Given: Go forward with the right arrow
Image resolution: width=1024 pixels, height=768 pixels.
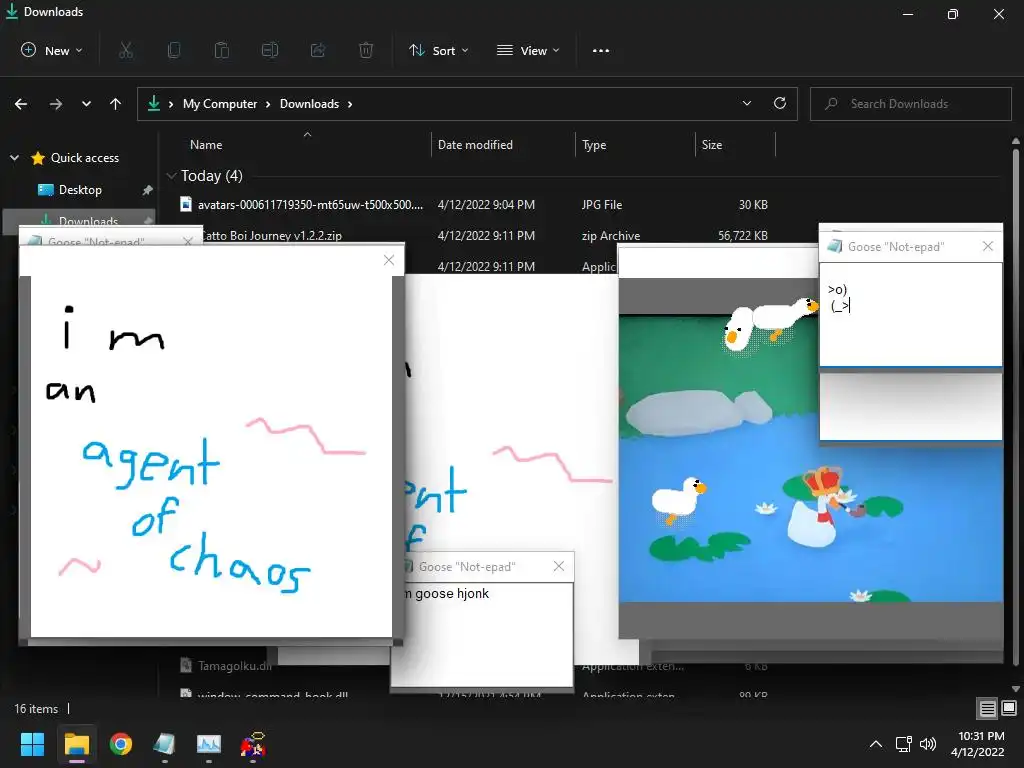Looking at the screenshot, I should 56,104.
